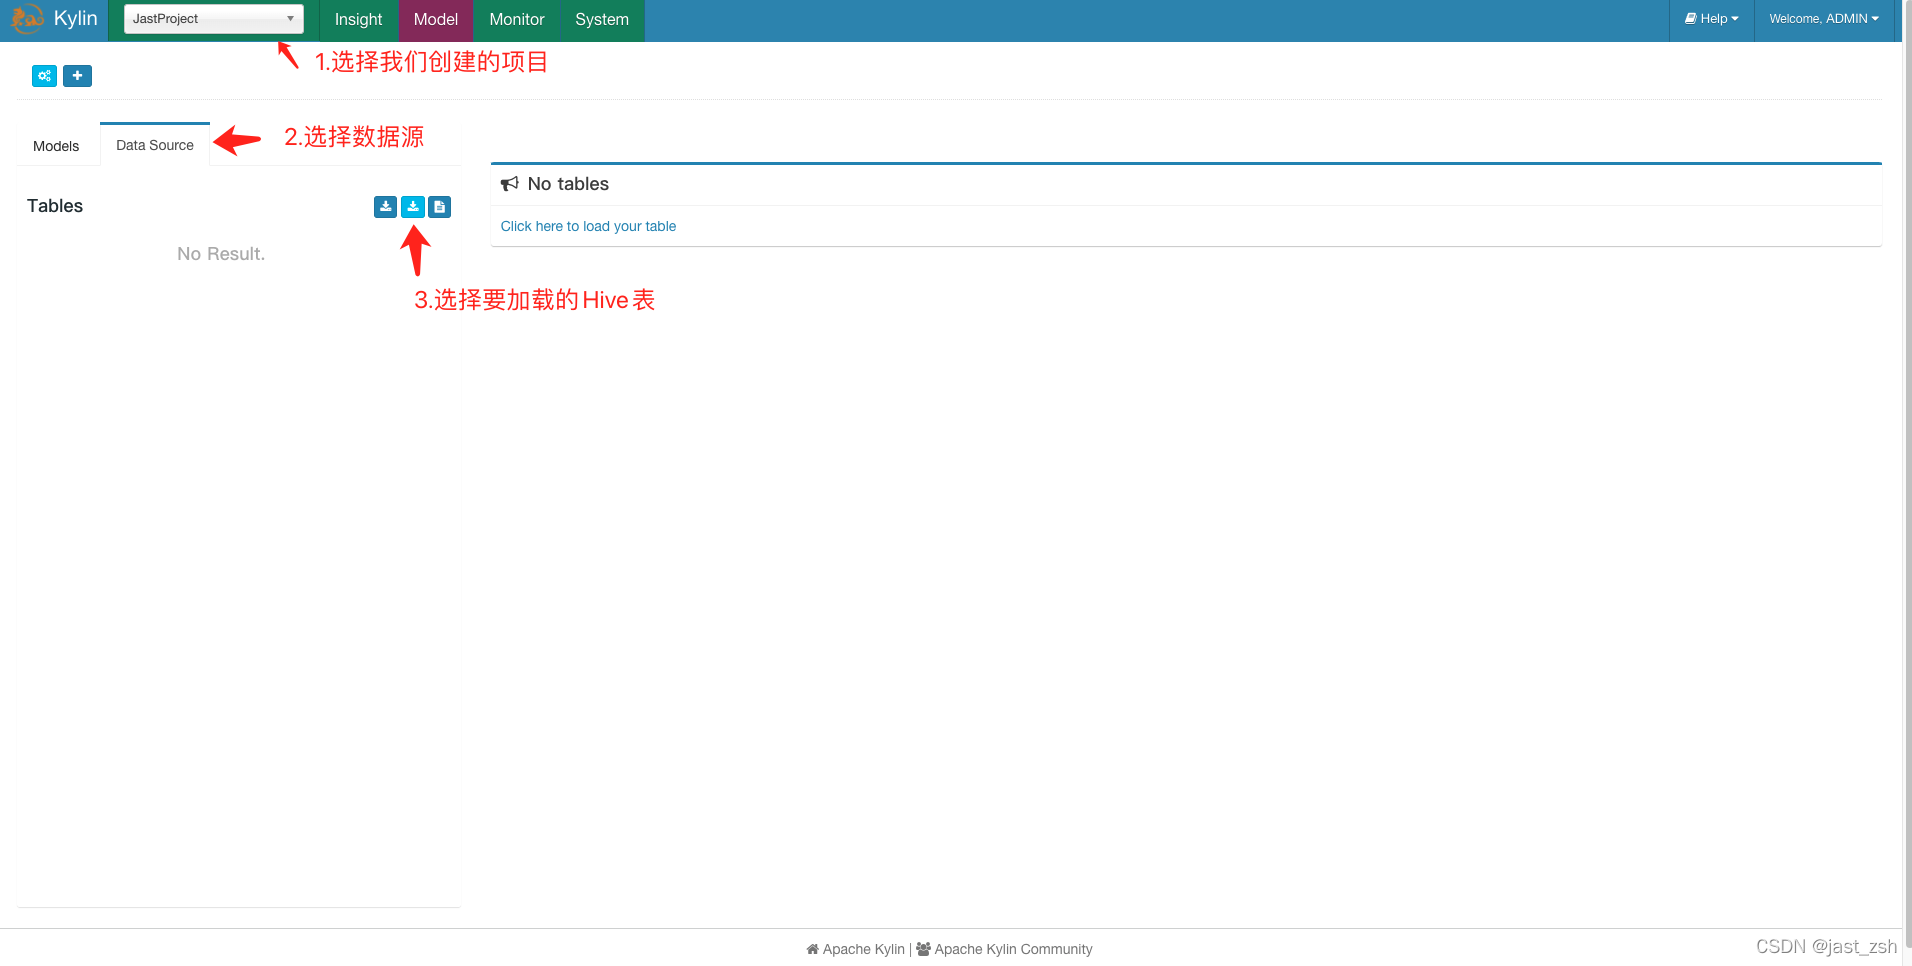Click the Add Streaming Table document icon

point(439,207)
